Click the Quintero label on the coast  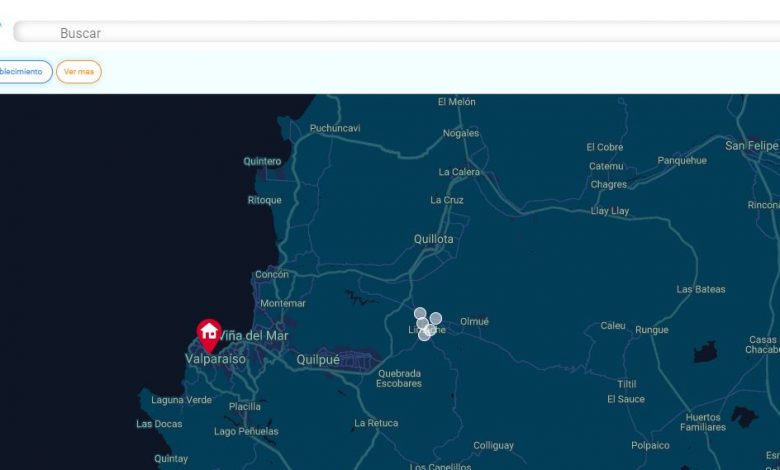(x=262, y=161)
